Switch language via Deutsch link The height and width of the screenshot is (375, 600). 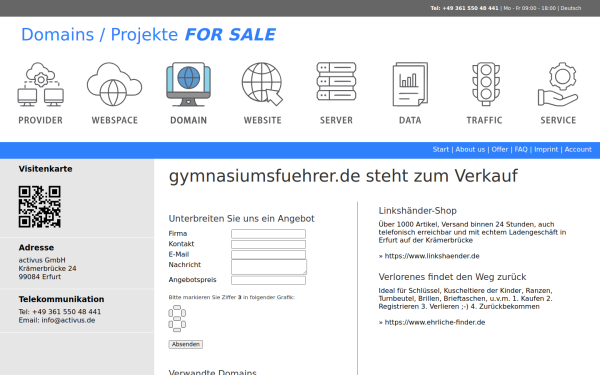(571, 8)
